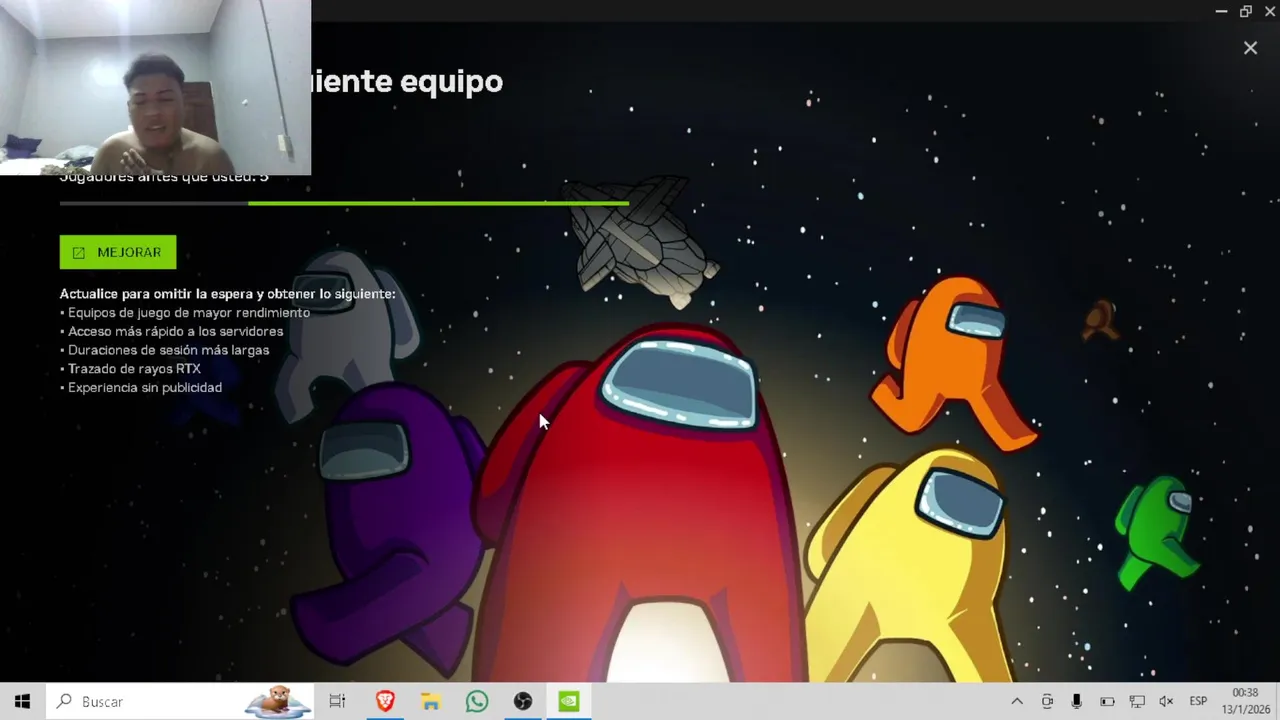Open File Explorer from the taskbar
The height and width of the screenshot is (720, 1280).
click(431, 701)
